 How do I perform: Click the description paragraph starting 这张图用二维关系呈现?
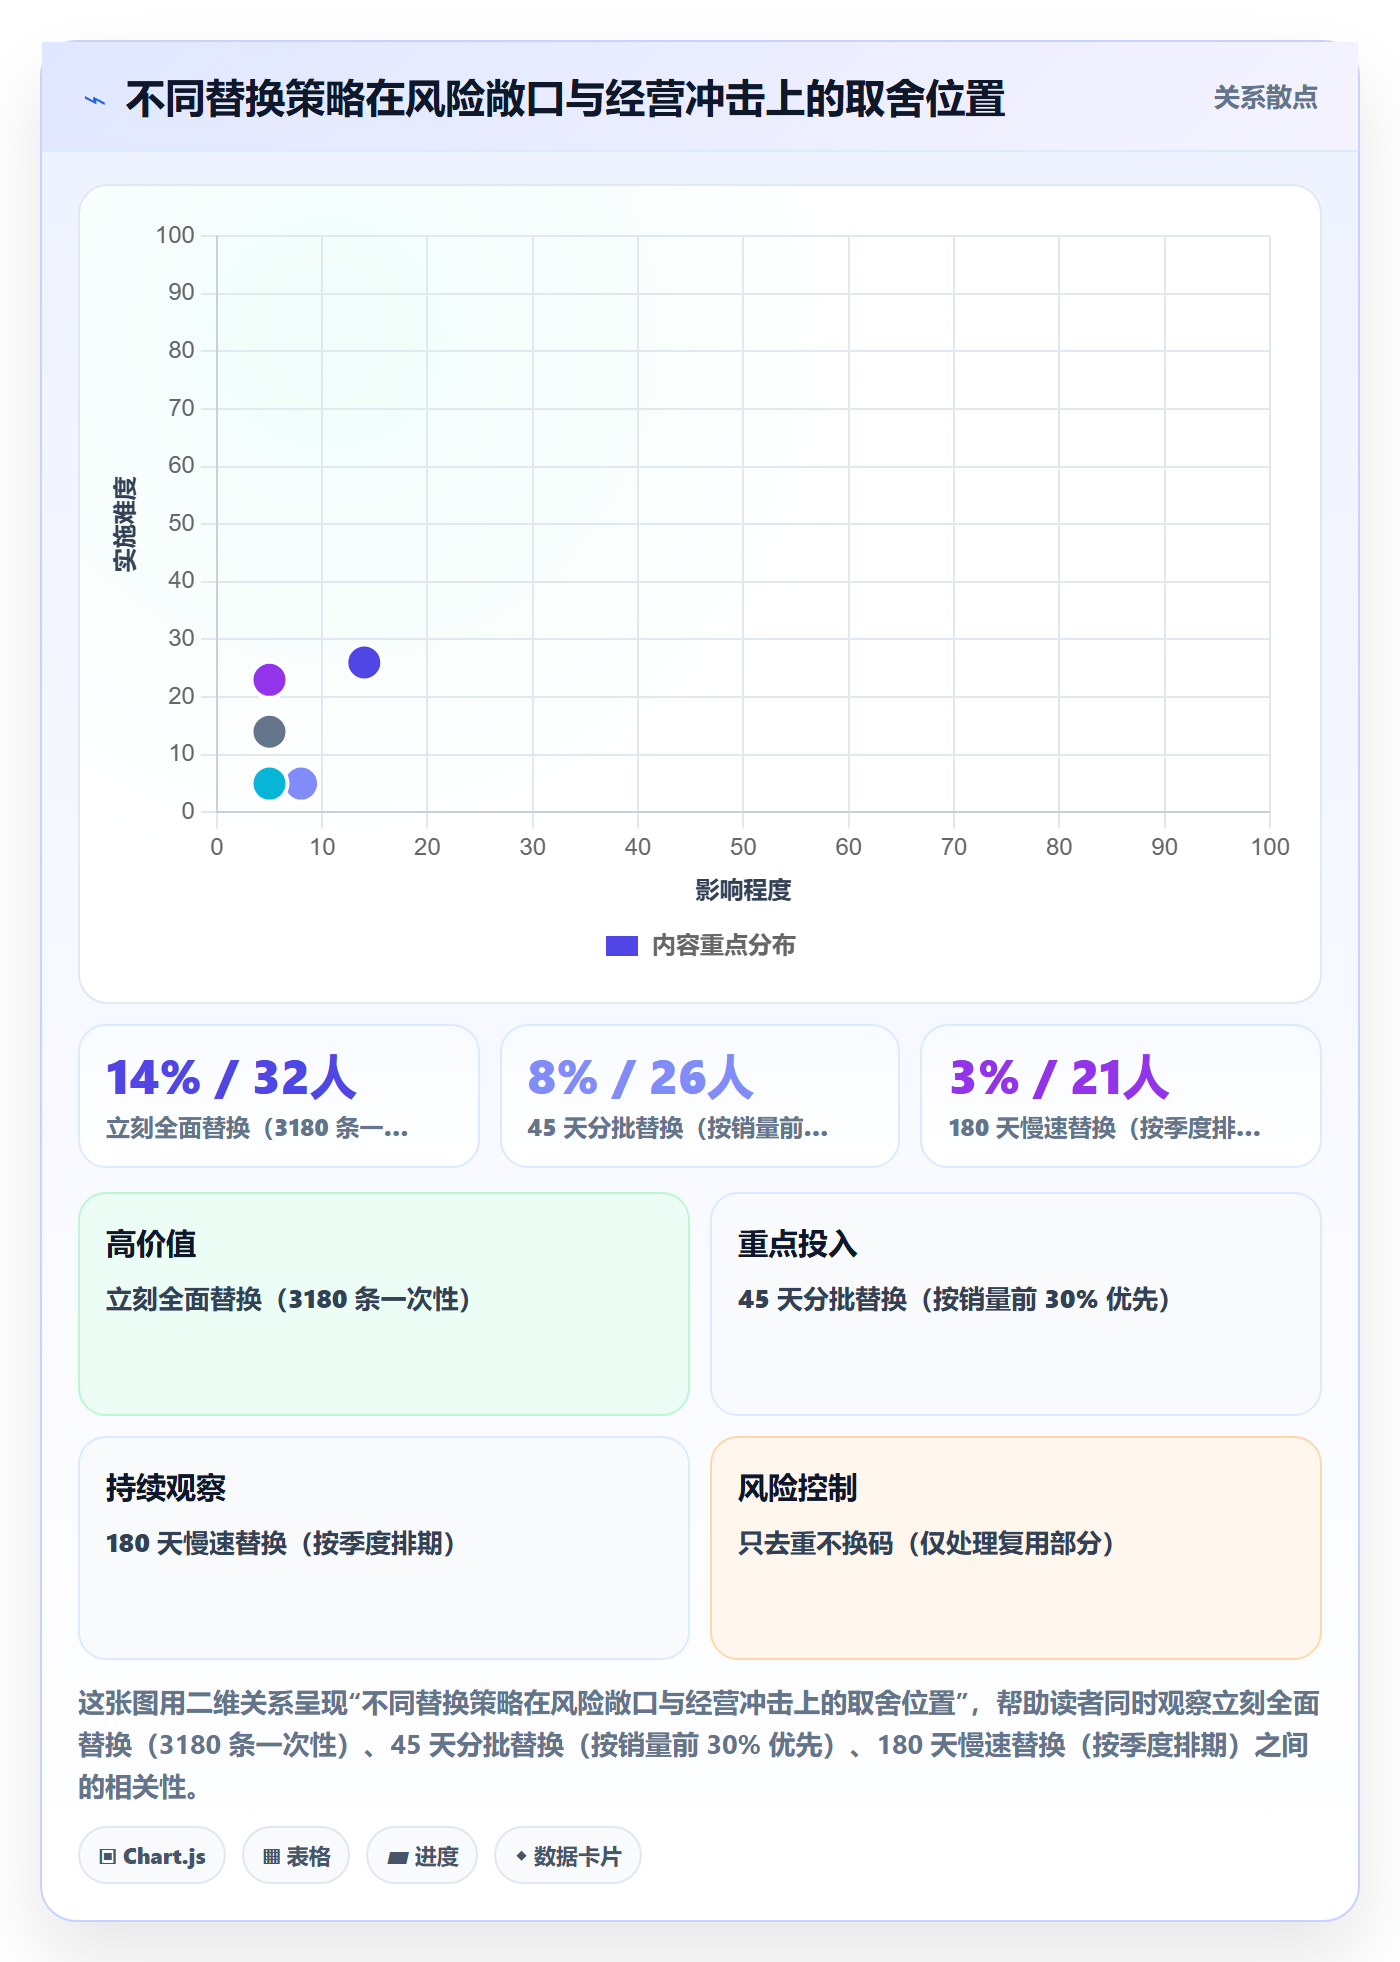(x=699, y=1745)
